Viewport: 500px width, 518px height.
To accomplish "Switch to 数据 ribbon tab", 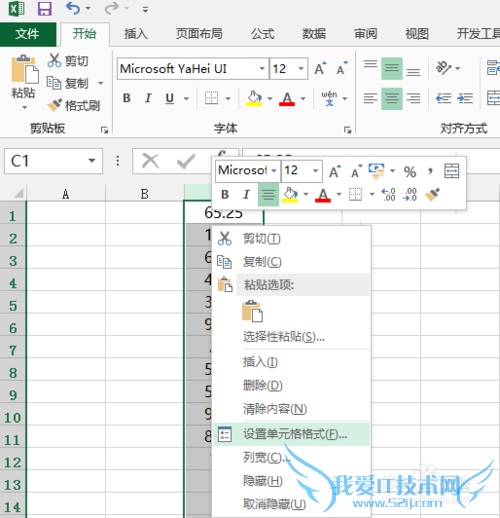I will pyautogui.click(x=314, y=34).
